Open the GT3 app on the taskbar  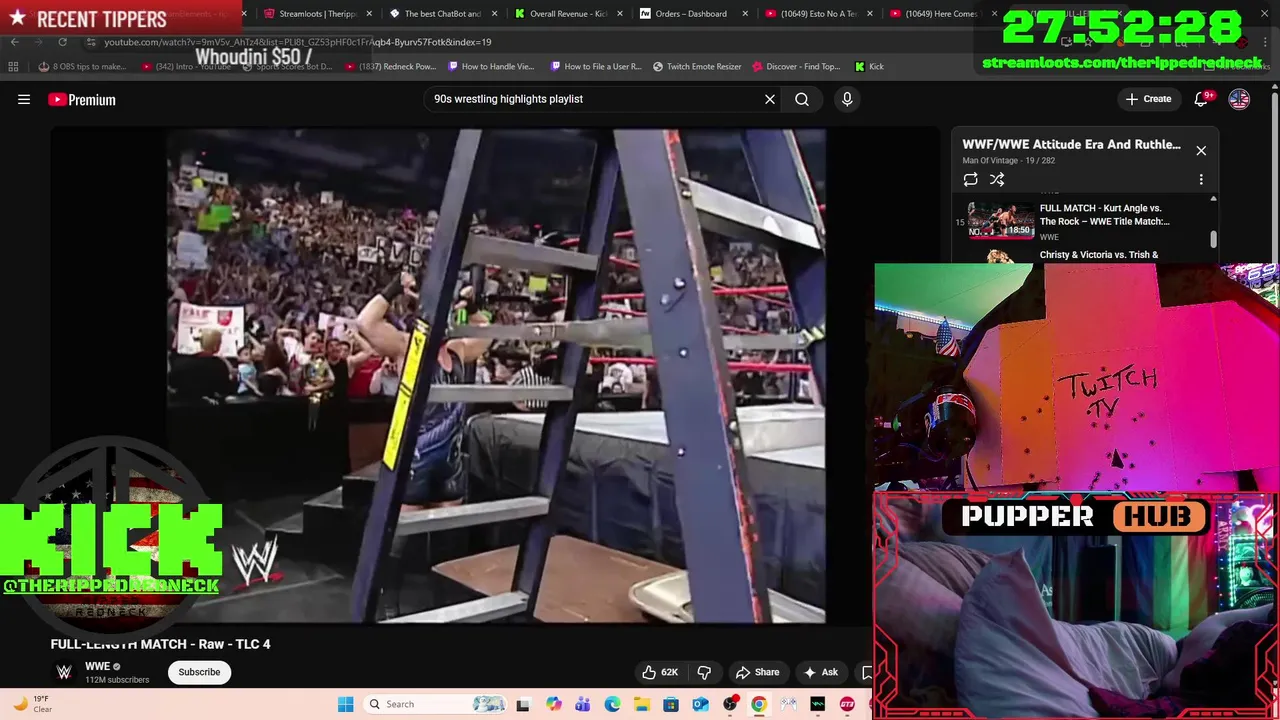point(847,704)
